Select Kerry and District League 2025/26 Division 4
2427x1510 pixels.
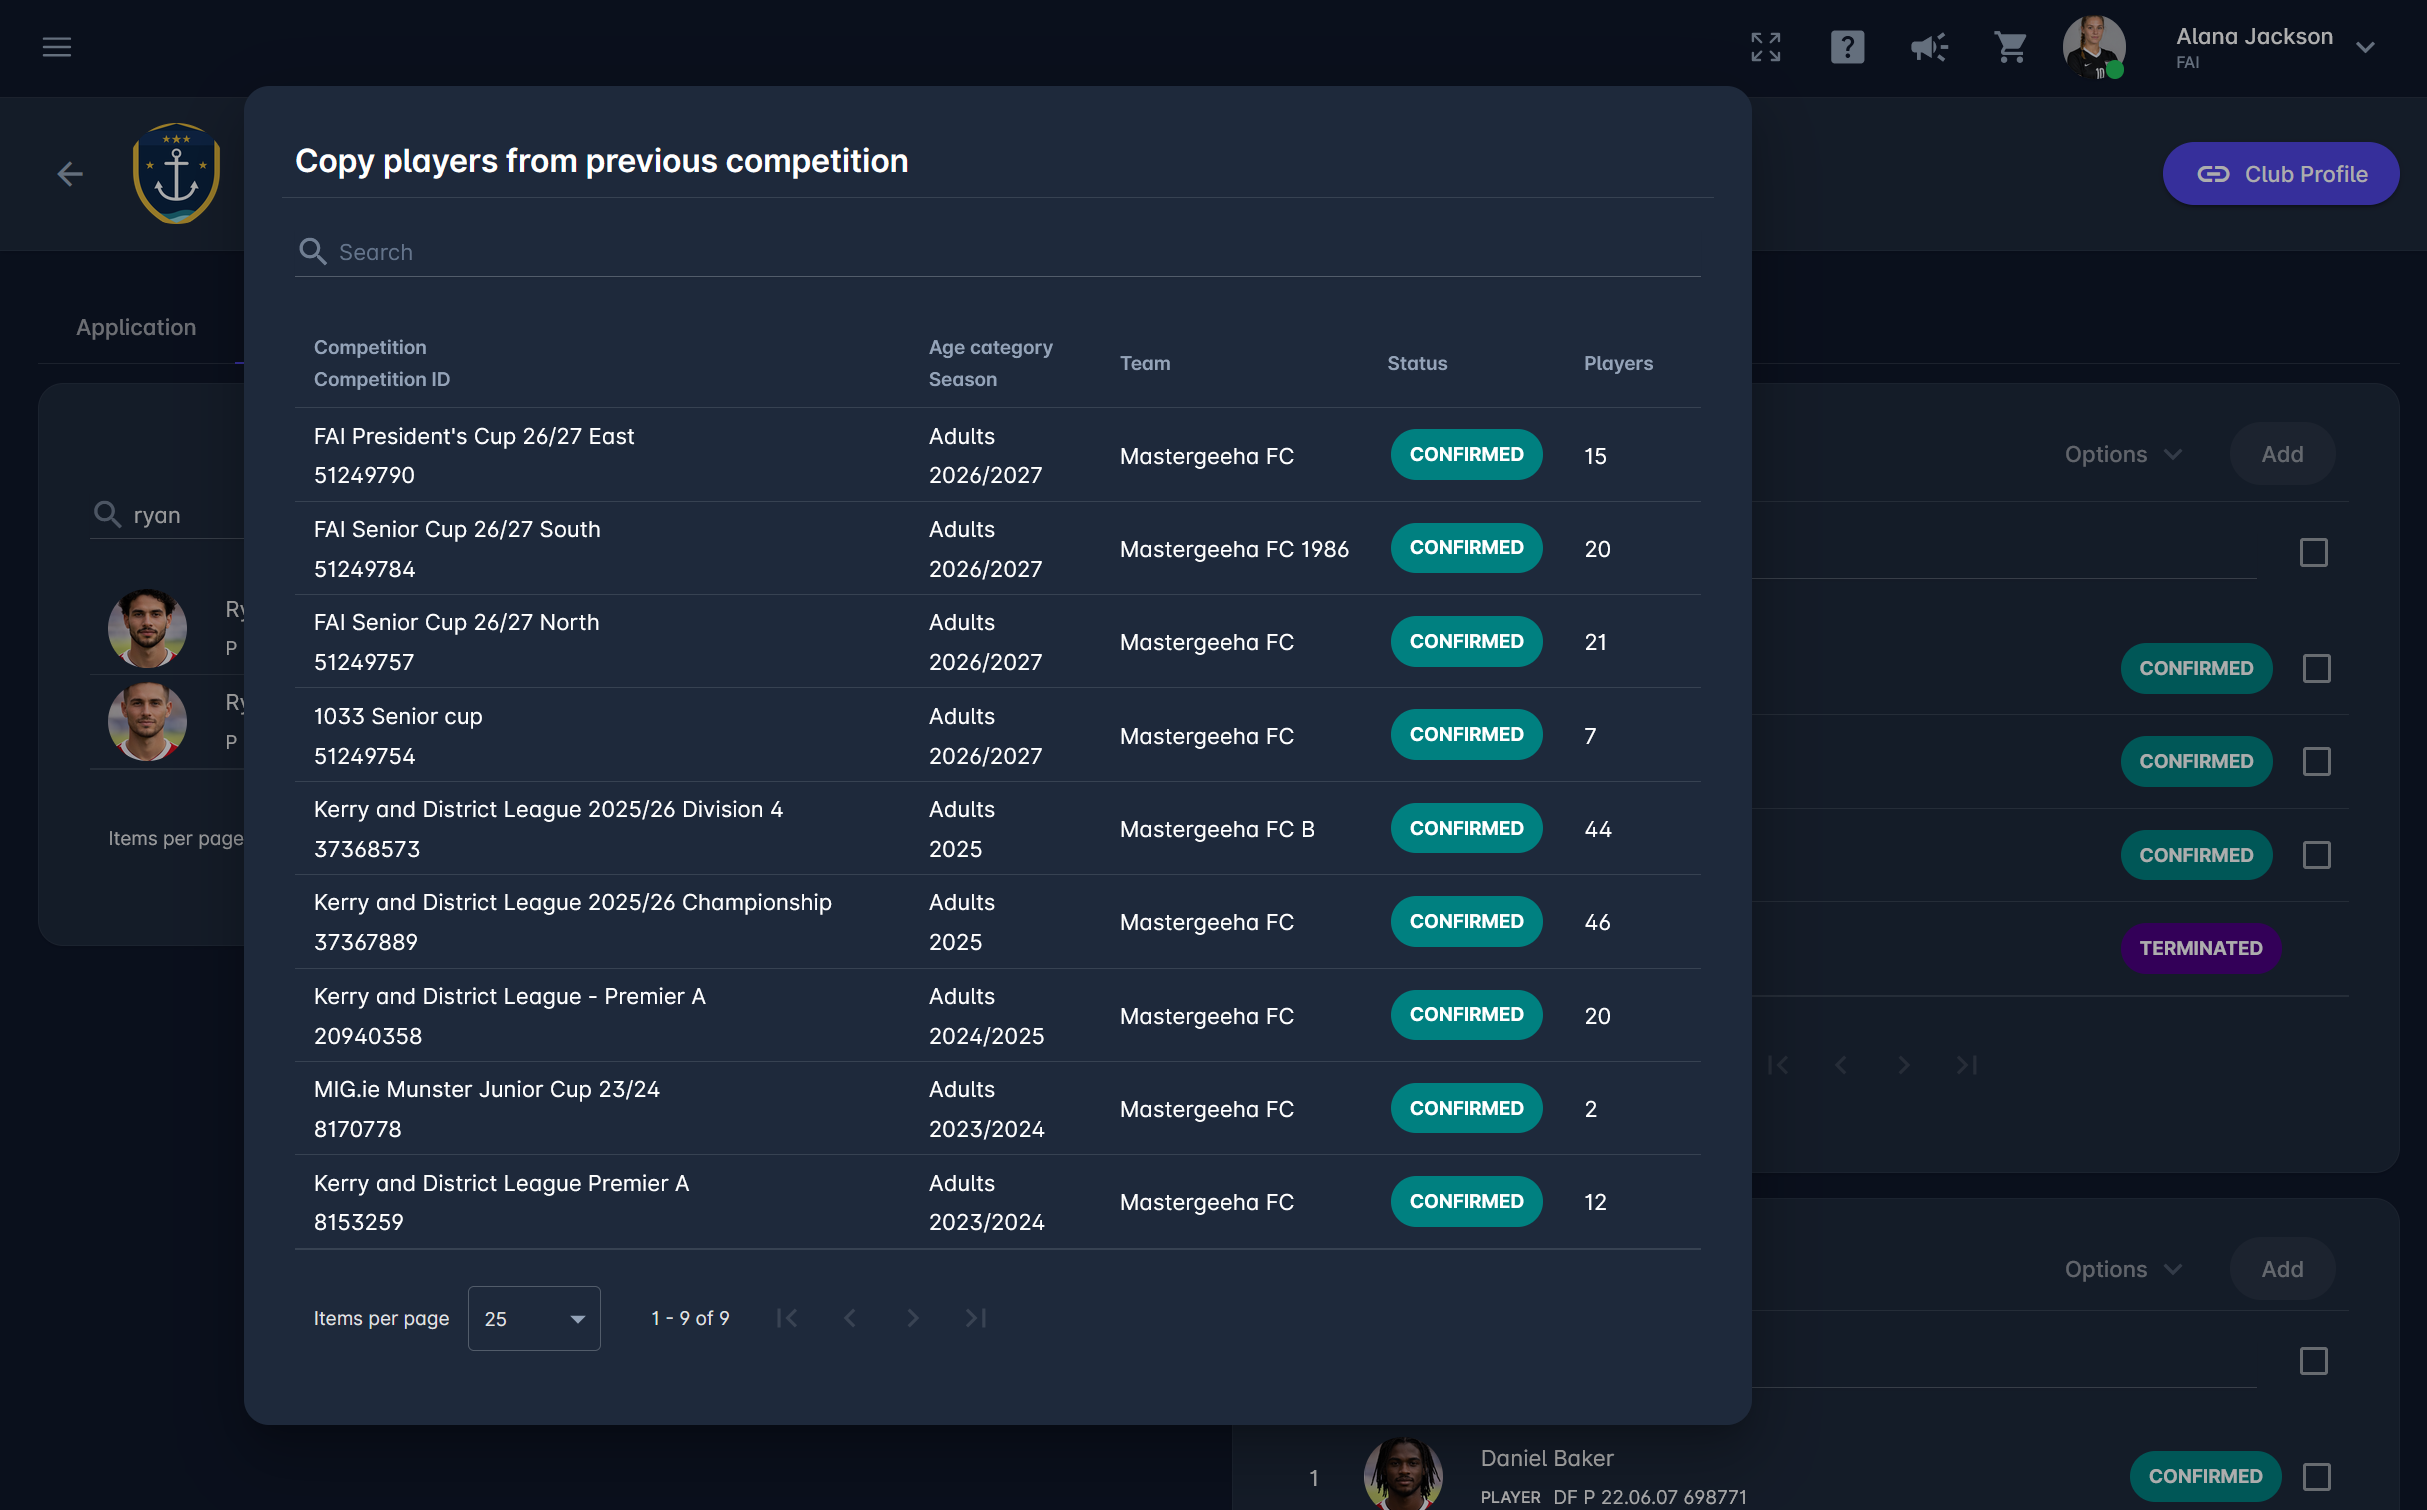pos(997,828)
